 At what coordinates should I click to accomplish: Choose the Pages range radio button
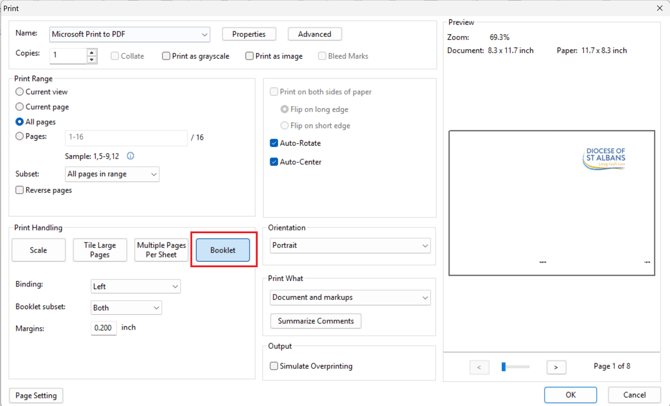[x=21, y=136]
